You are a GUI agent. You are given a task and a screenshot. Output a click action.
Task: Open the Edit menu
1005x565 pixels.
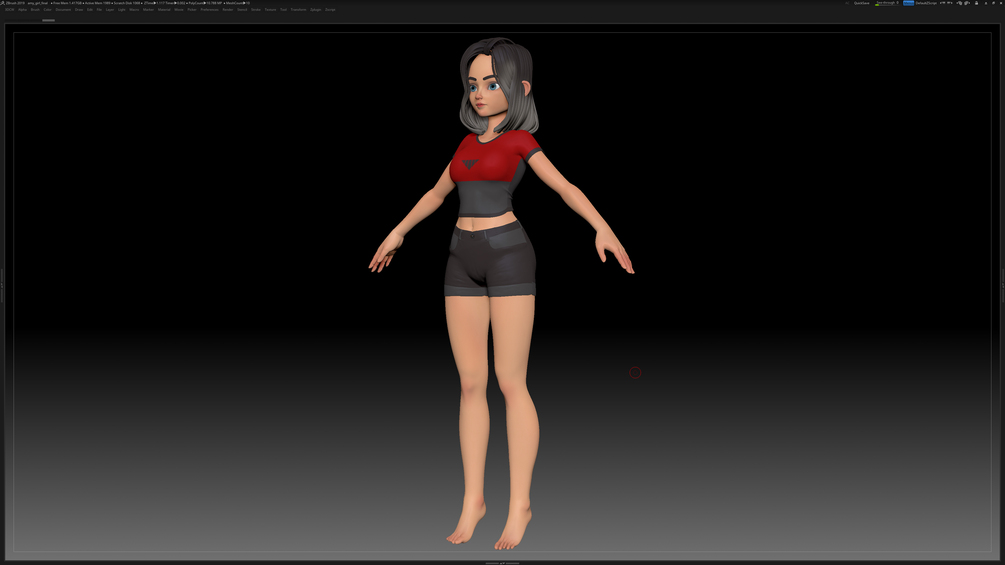click(90, 10)
